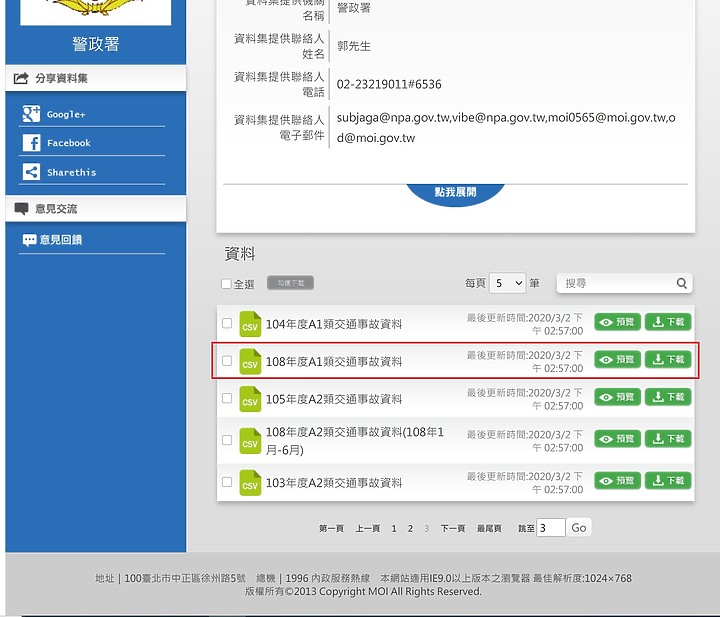Check the box for 108年度A1類交通事故資料

point(227,361)
